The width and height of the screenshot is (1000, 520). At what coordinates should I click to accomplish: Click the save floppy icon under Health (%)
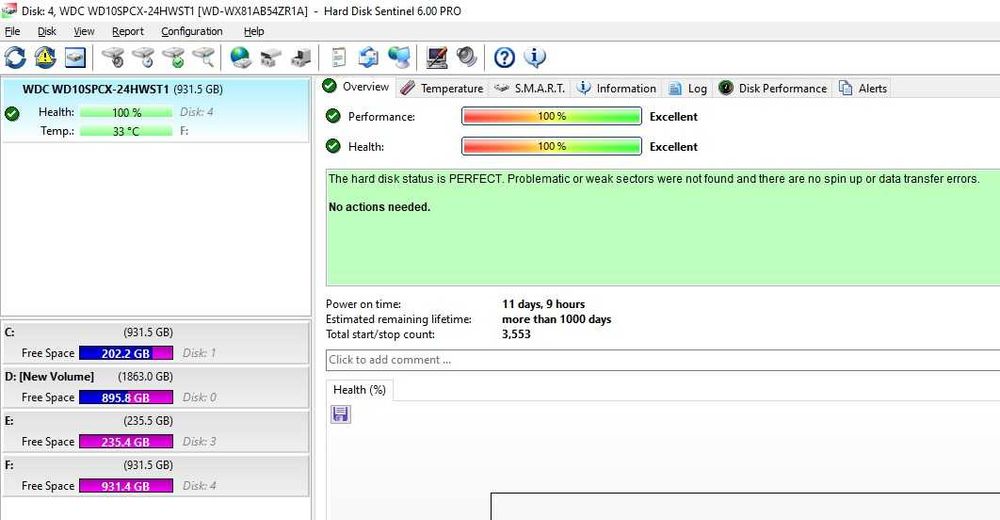[341, 415]
